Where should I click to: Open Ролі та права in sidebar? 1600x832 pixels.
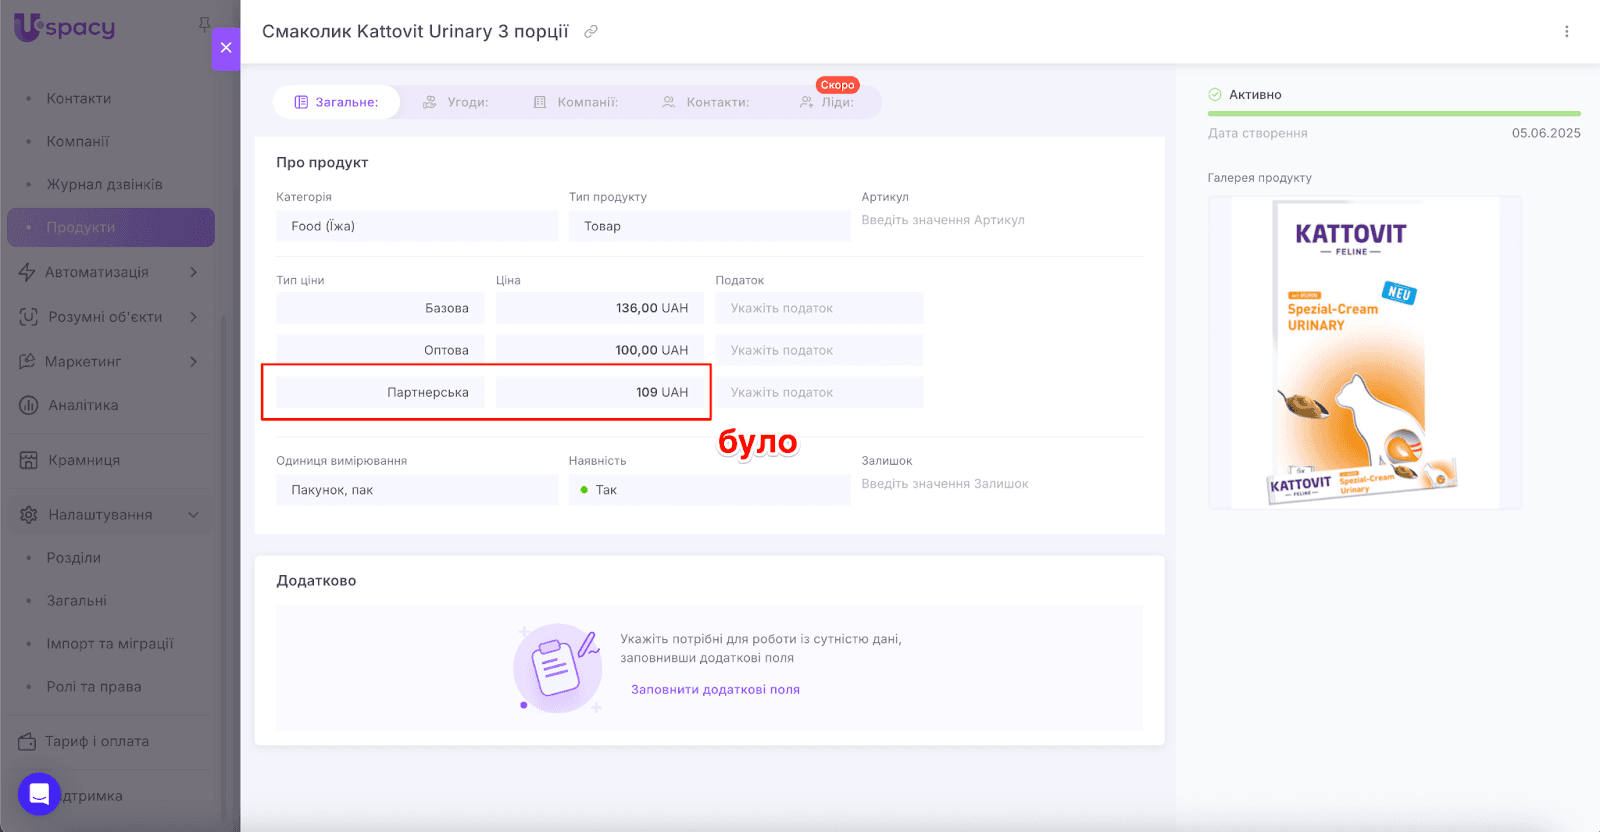click(94, 686)
